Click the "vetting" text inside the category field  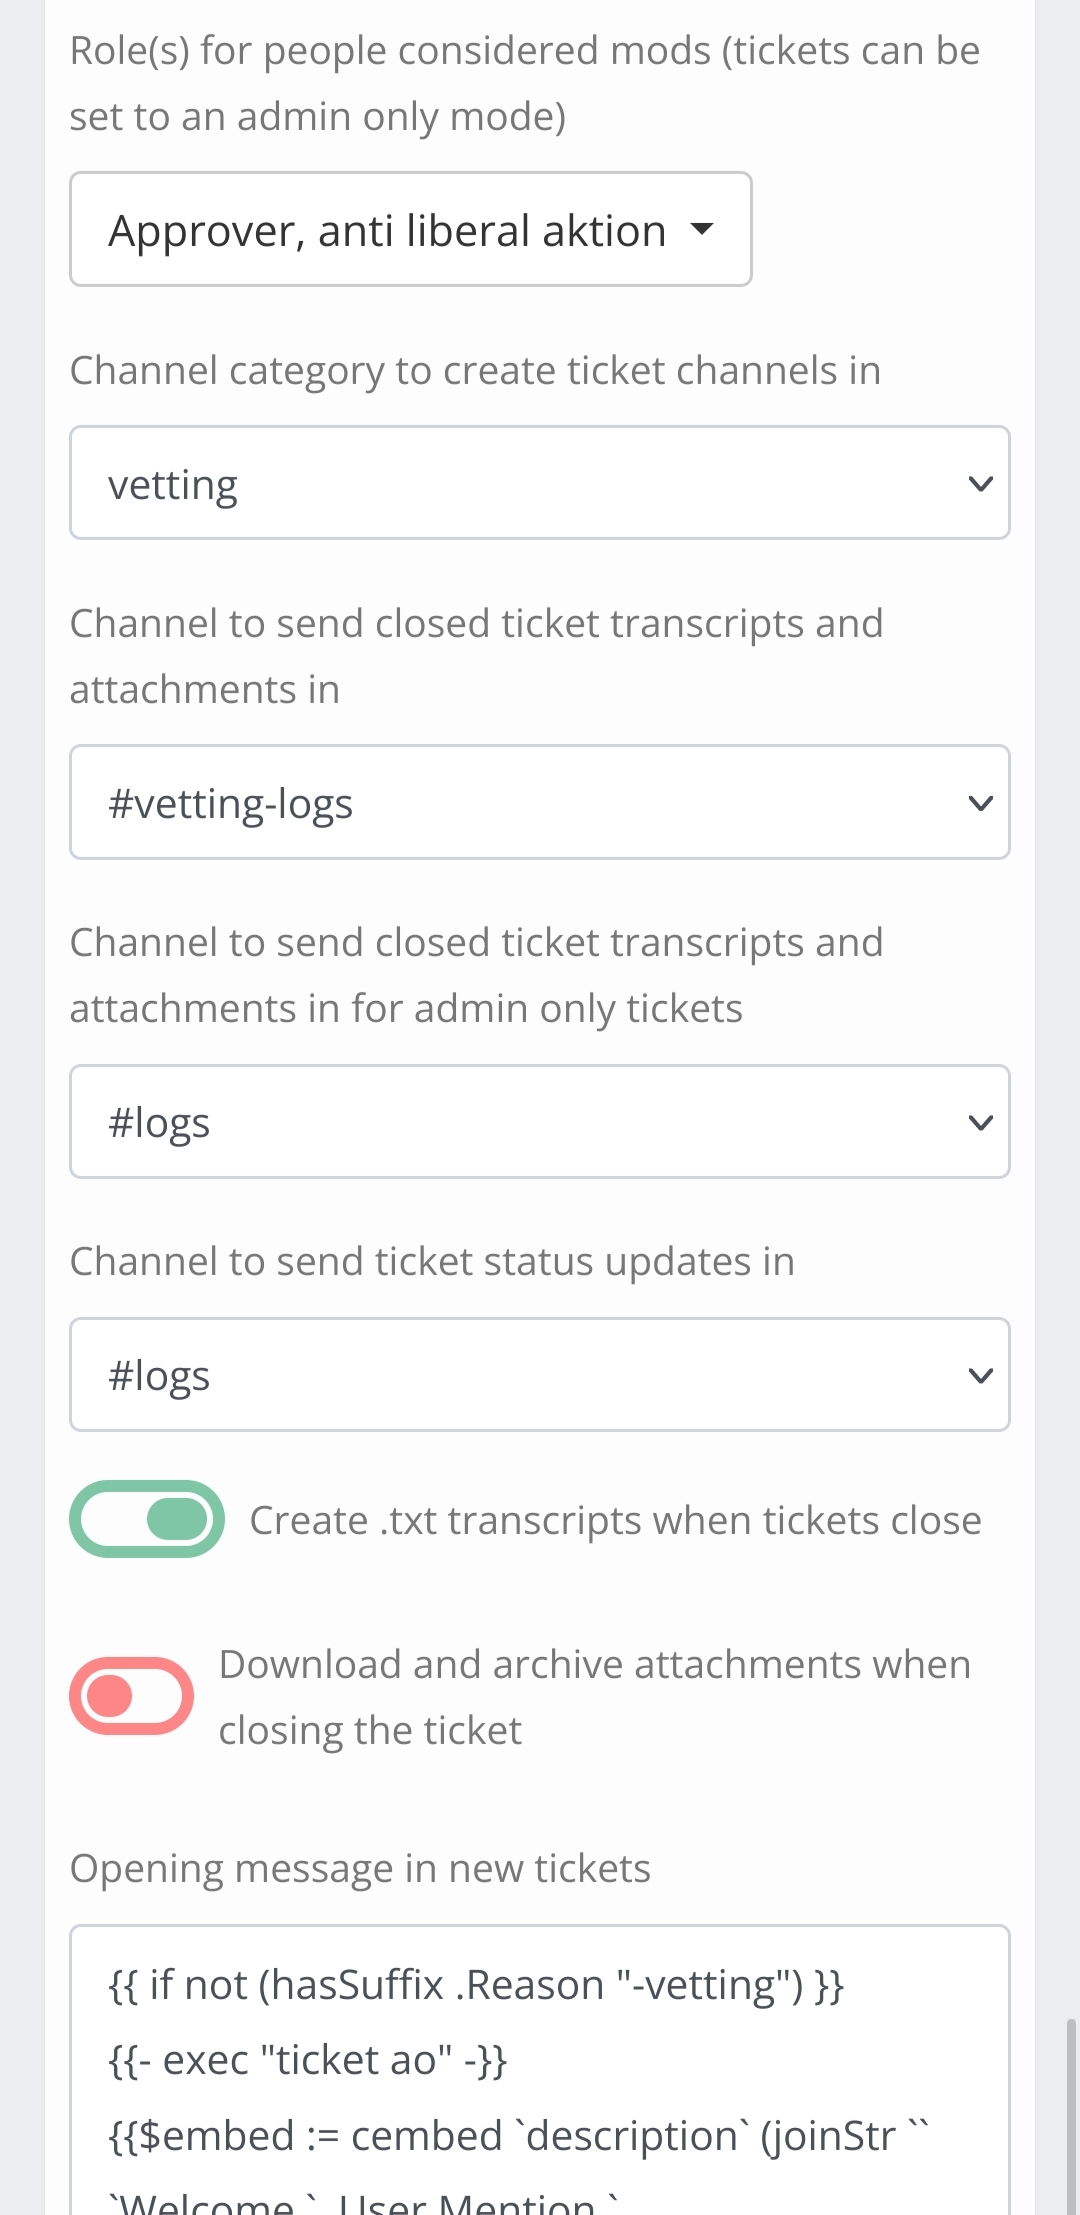click(173, 483)
